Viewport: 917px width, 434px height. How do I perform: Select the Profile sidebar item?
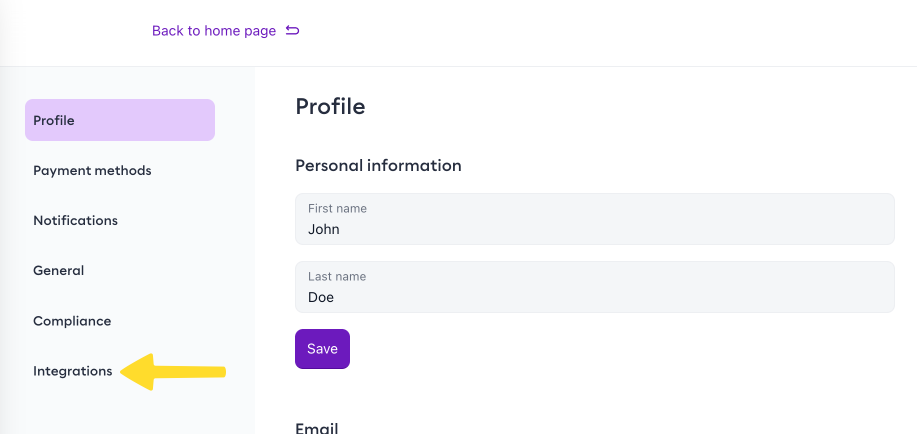click(120, 120)
